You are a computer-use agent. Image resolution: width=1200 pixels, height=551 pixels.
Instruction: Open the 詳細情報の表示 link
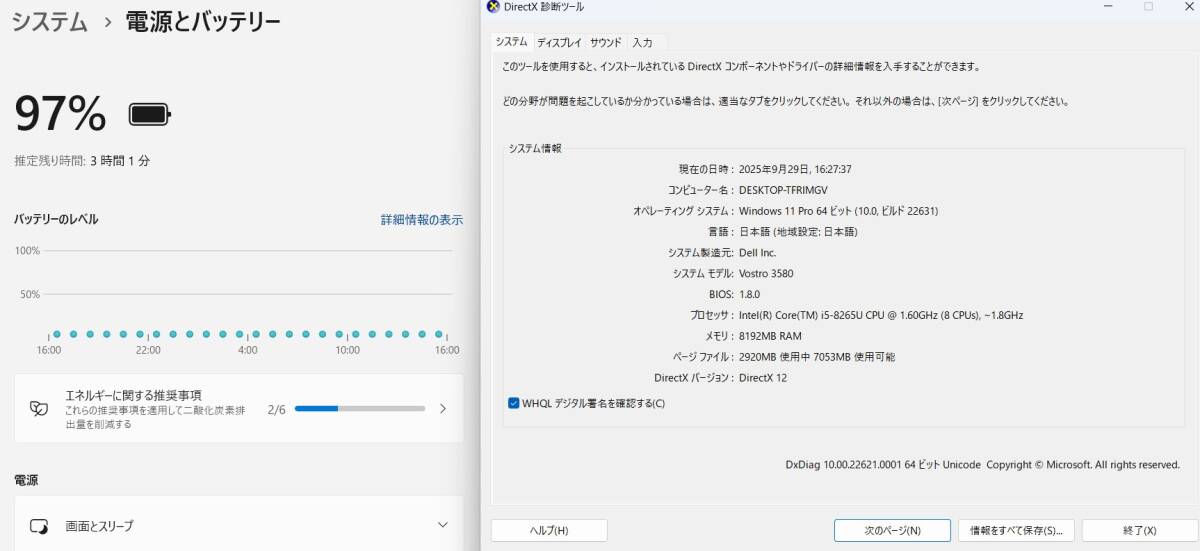point(422,220)
